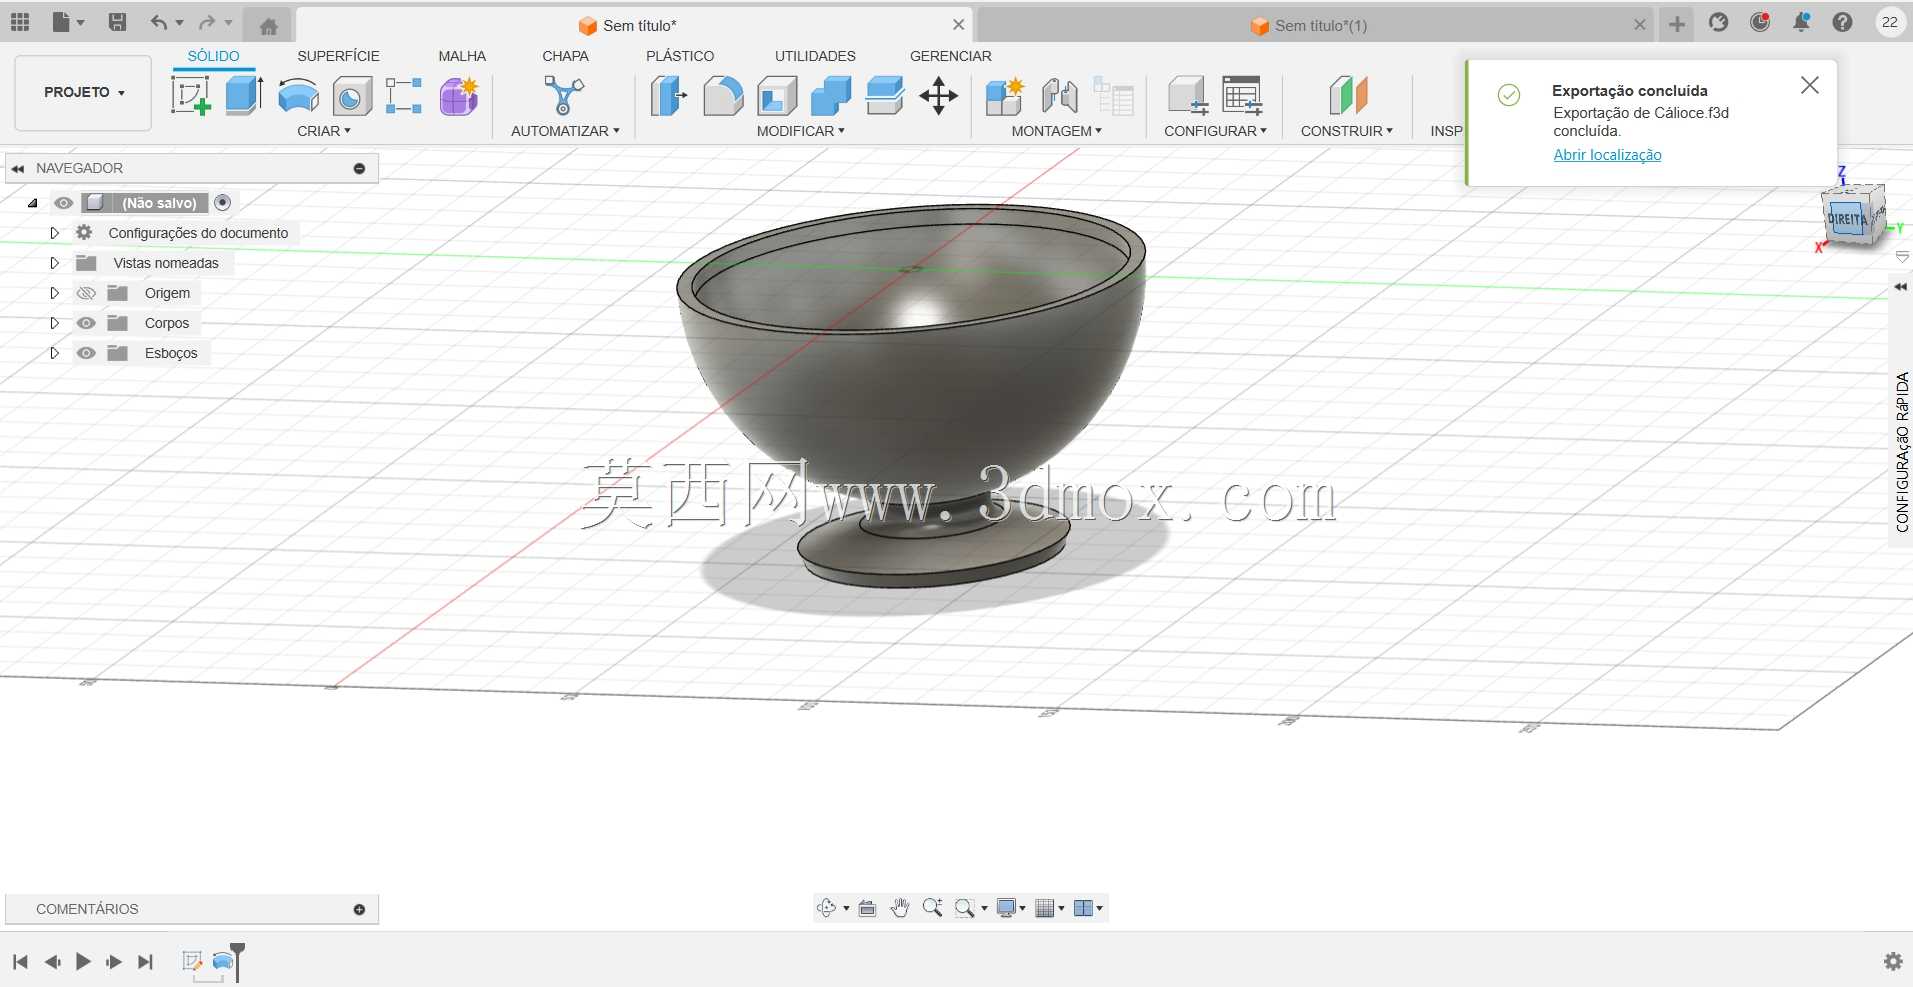Select the Fillet tool

tap(723, 96)
